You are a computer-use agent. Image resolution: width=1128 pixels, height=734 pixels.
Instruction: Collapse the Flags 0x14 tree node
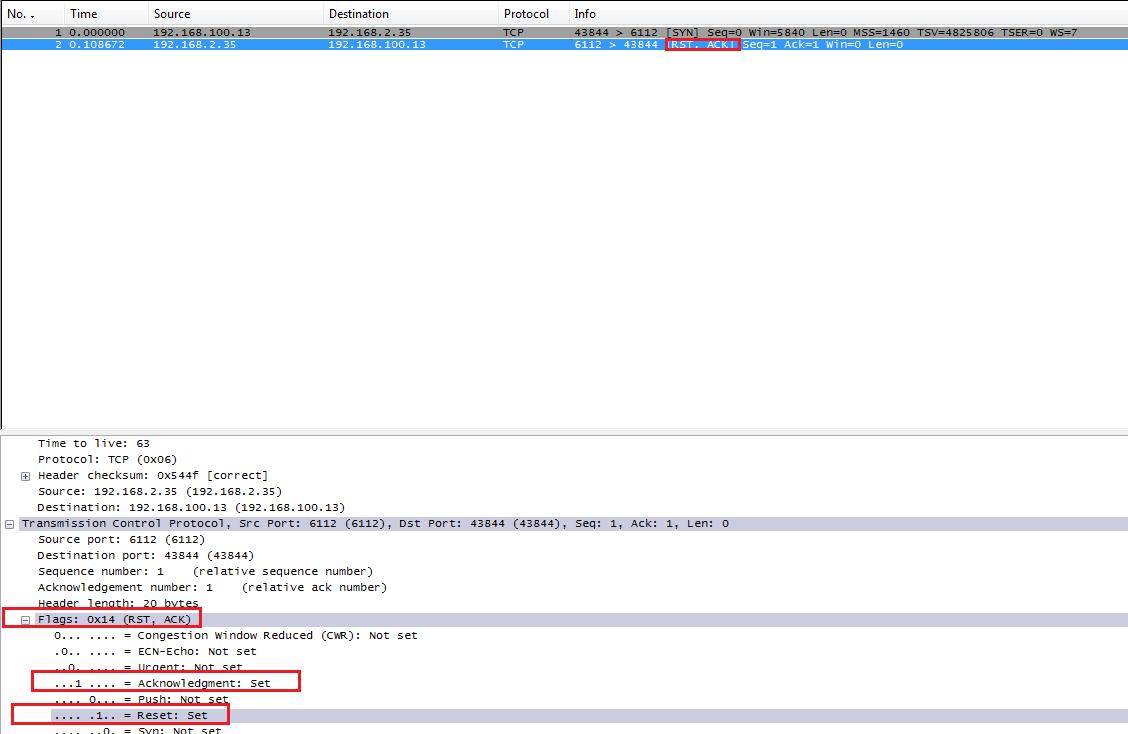pyautogui.click(x=26, y=620)
